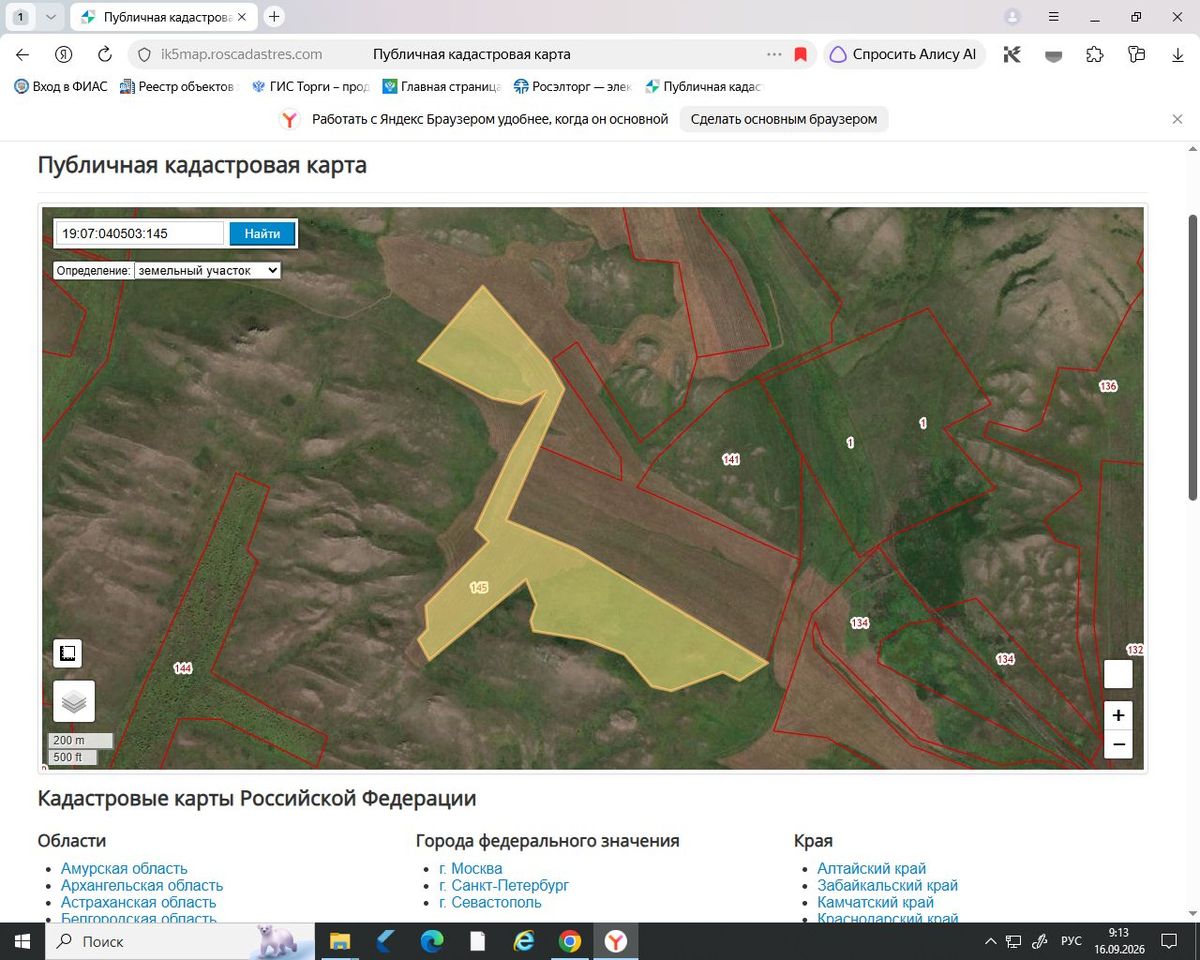
Task: Click the 'Найти' search button
Action: coord(262,233)
